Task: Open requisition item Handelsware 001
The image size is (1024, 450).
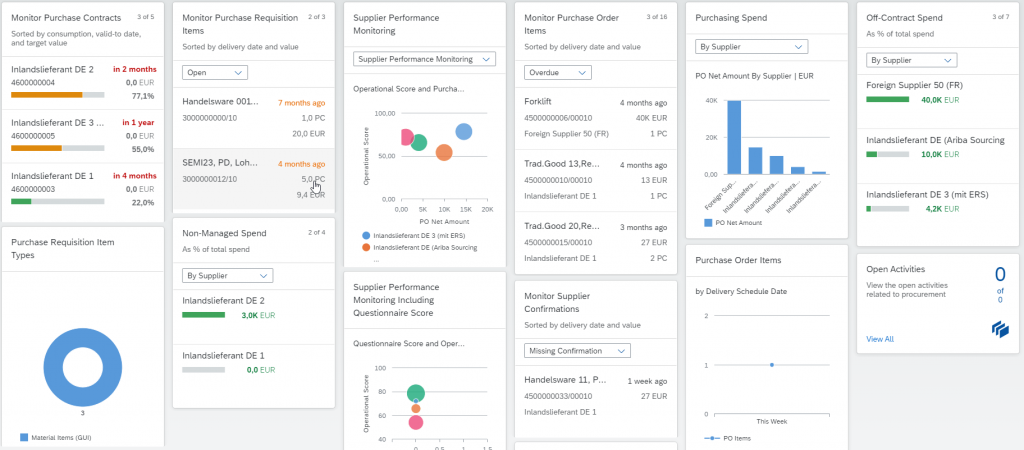Action: pyautogui.click(x=253, y=118)
